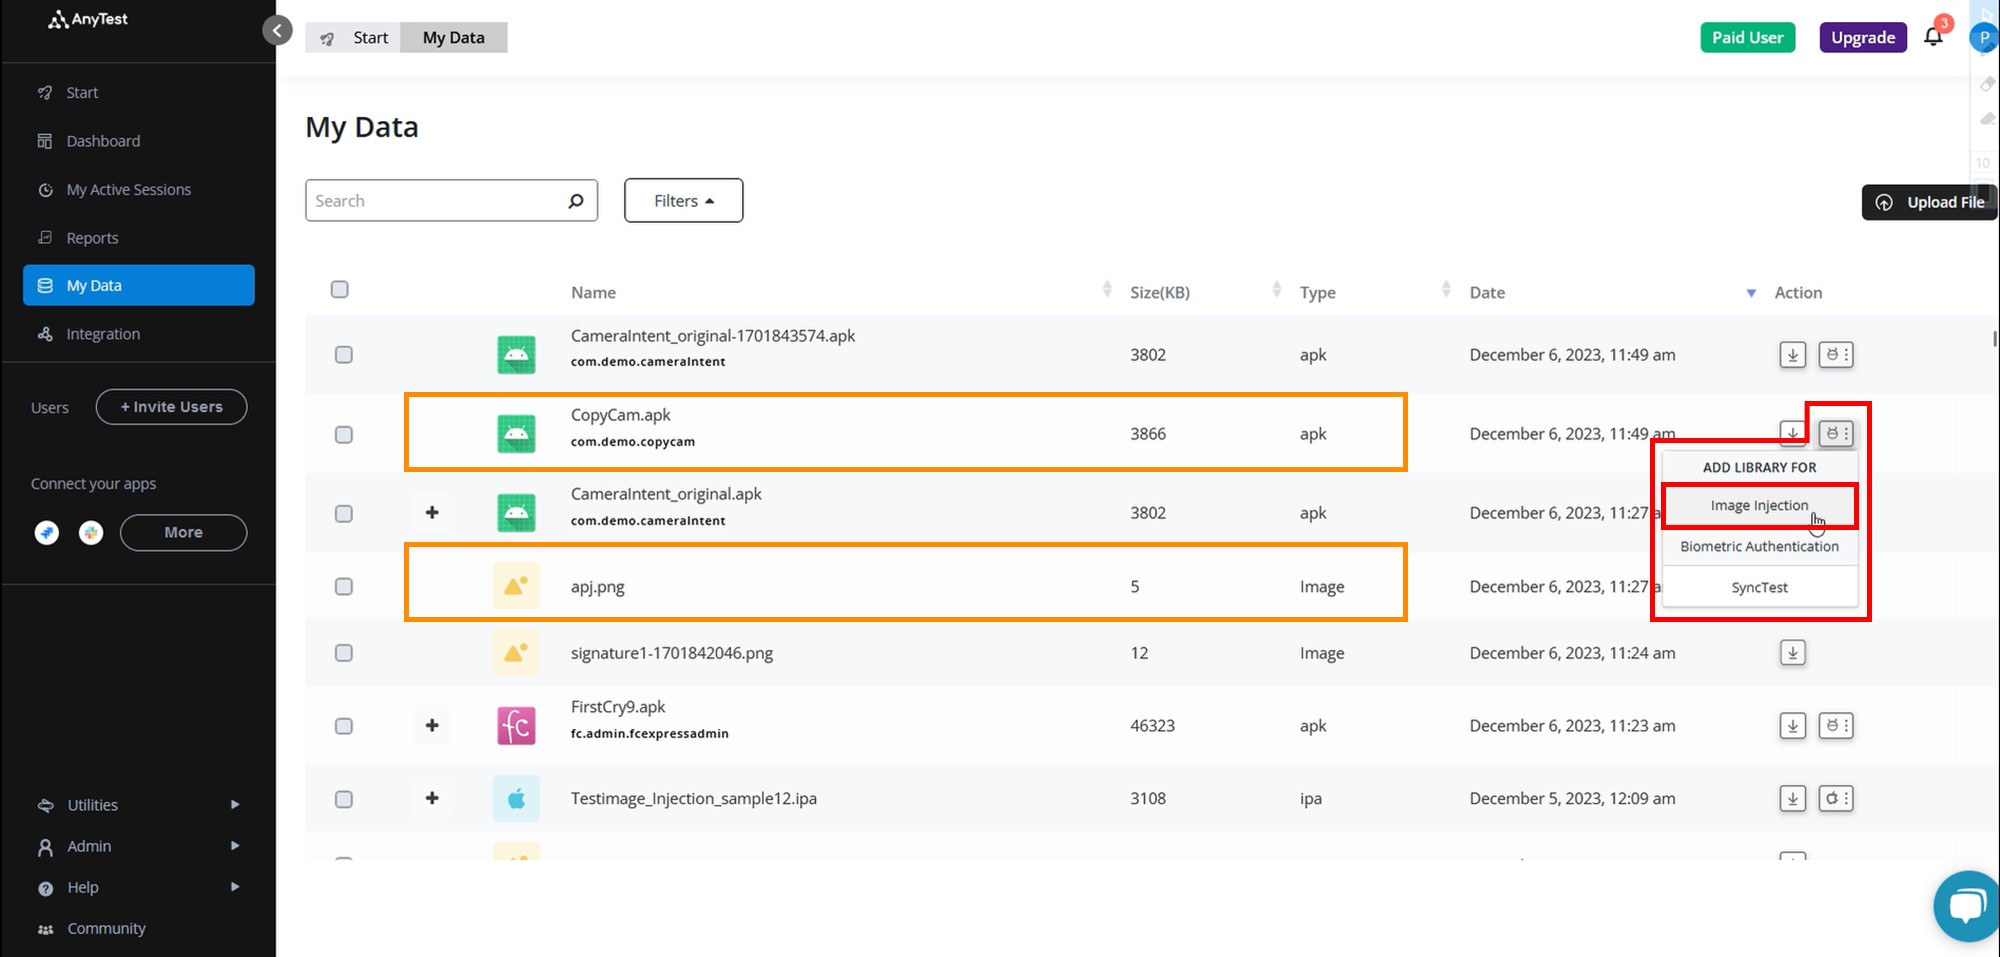This screenshot has width=2000, height=957.
Task: Open the notifications bell
Action: [x=1933, y=37]
